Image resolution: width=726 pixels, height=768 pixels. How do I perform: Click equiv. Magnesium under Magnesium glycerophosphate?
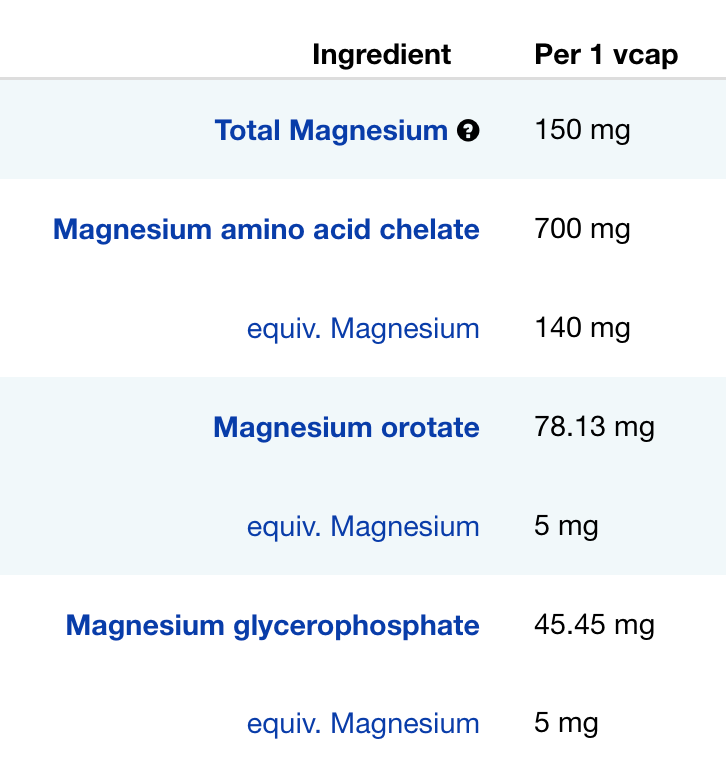coord(363,724)
